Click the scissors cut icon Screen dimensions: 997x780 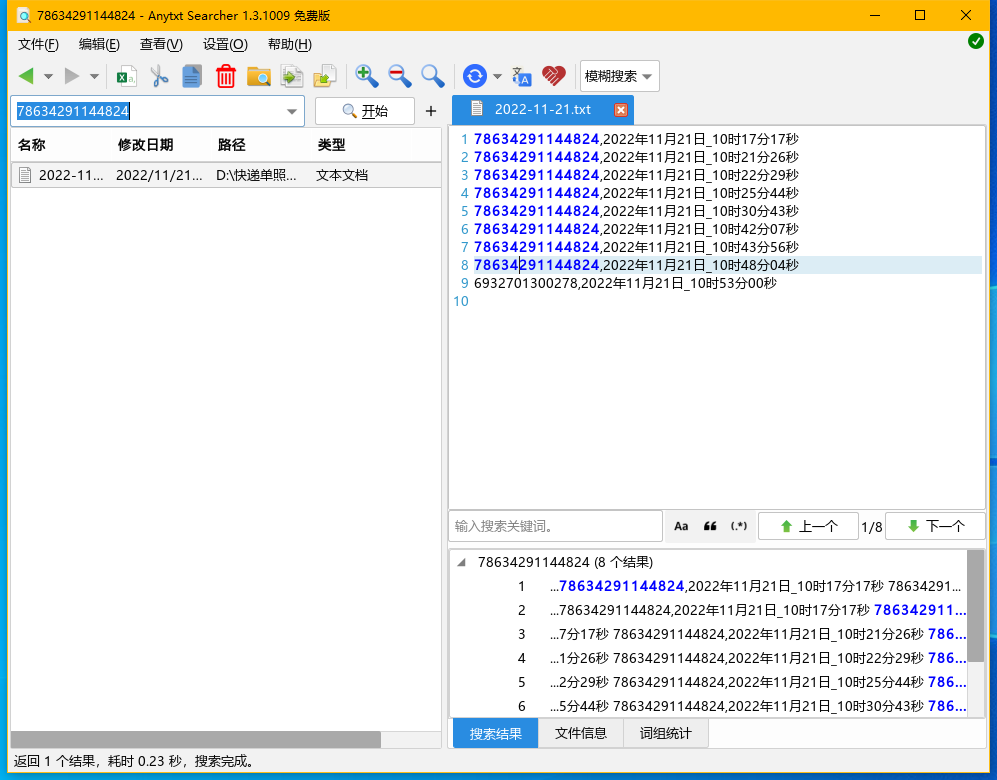tap(159, 76)
